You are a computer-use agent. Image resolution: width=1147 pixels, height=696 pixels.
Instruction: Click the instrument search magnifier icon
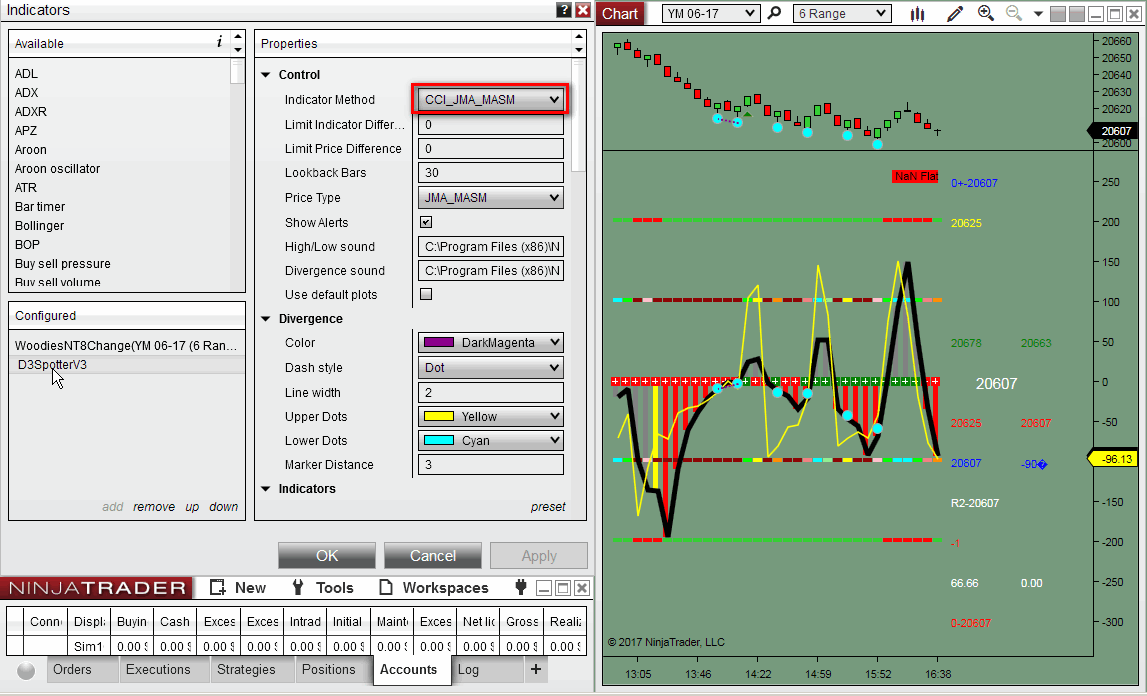(774, 14)
